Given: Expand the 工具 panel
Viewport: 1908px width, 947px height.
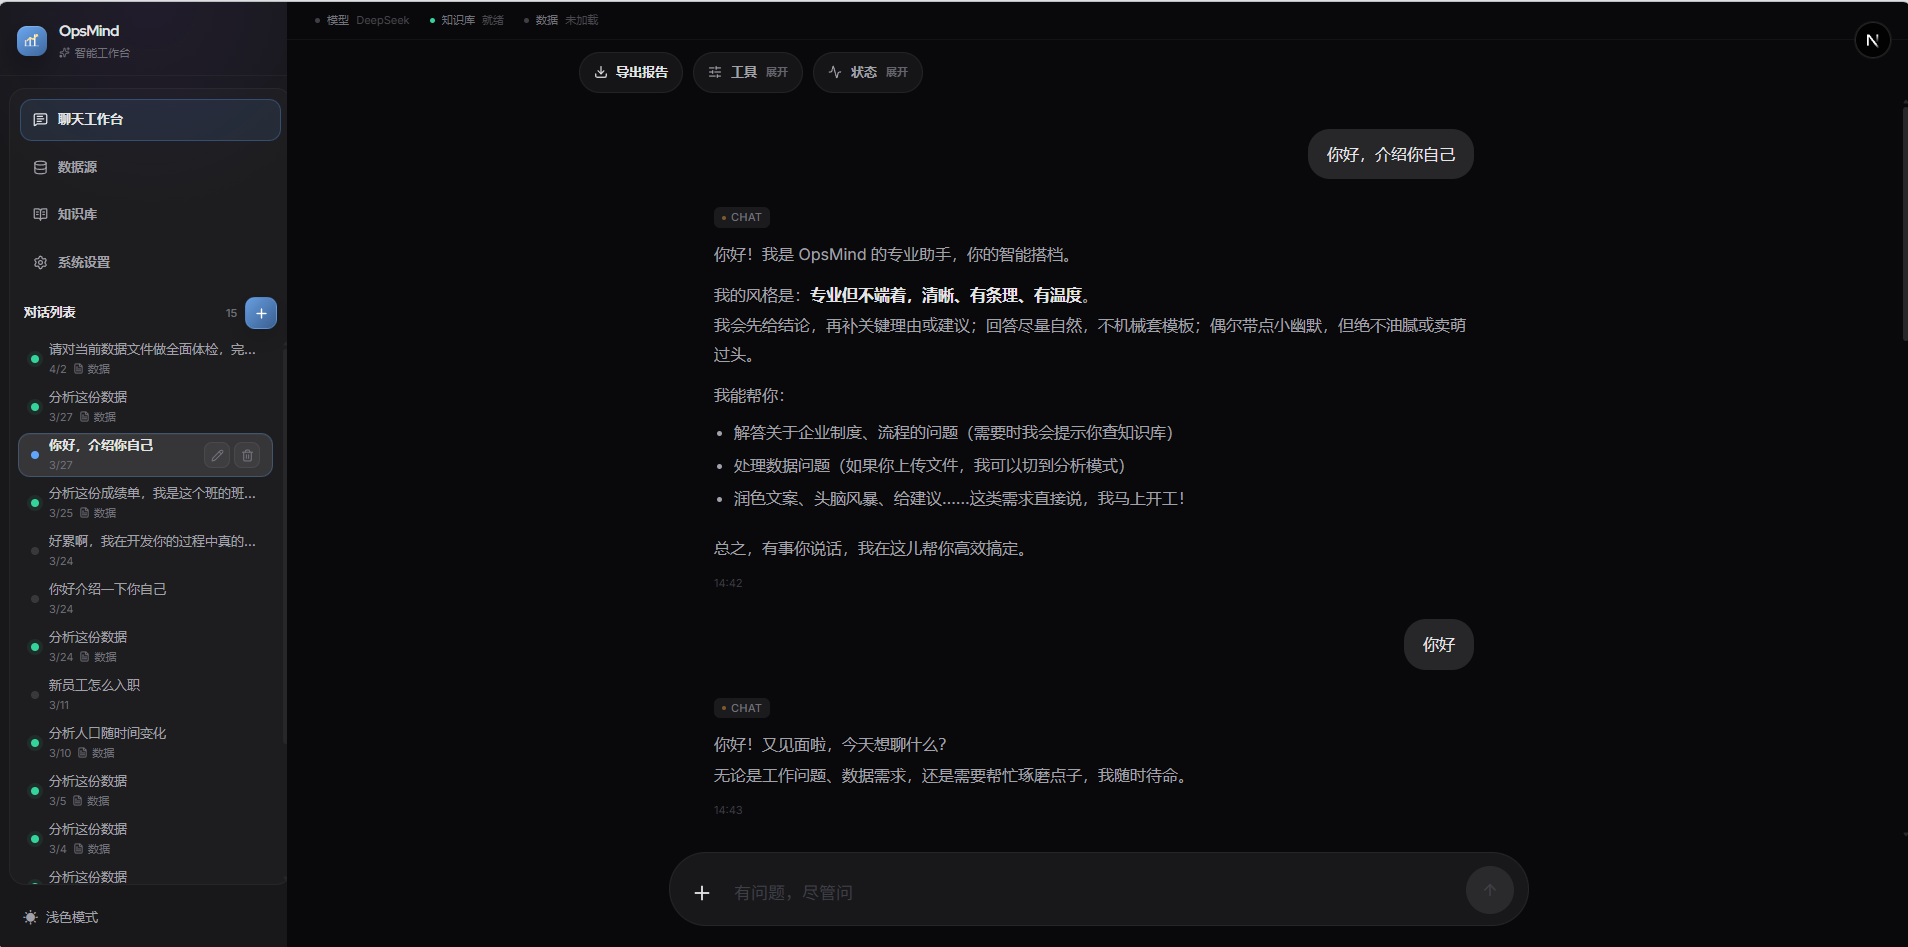Looking at the screenshot, I should 747,71.
